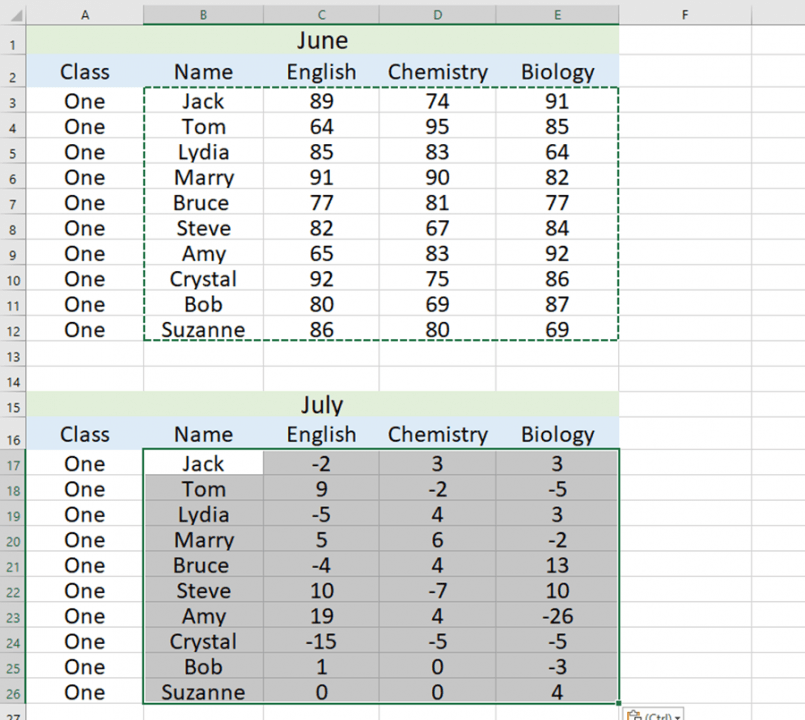Click Suzanne's July Biology value 4

(558, 692)
